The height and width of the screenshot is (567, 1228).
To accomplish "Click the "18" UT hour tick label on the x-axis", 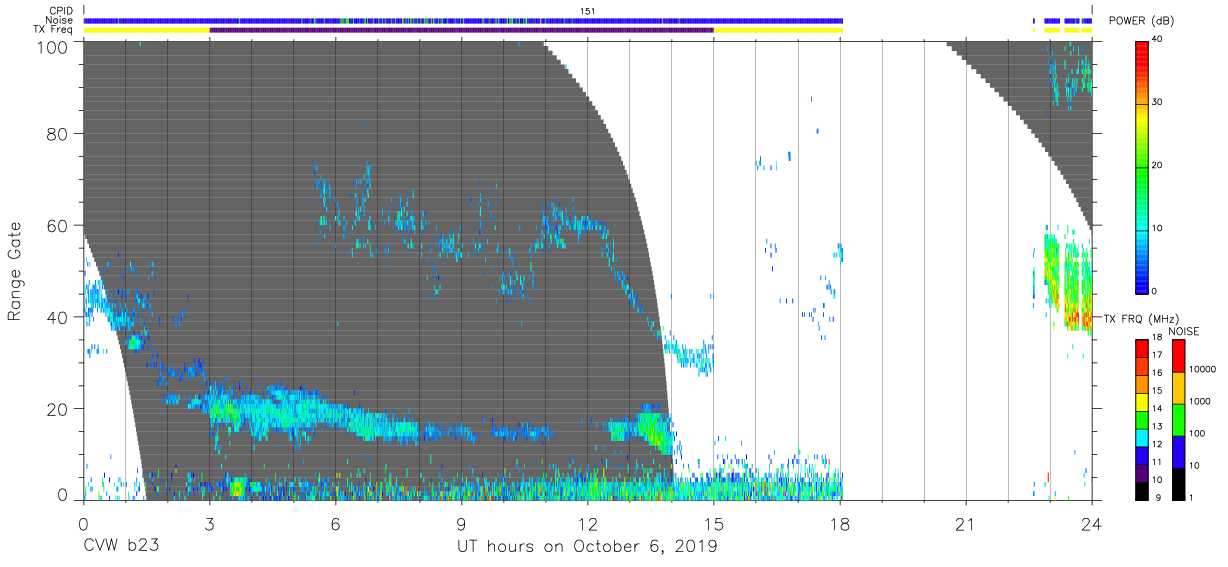I will [840, 525].
